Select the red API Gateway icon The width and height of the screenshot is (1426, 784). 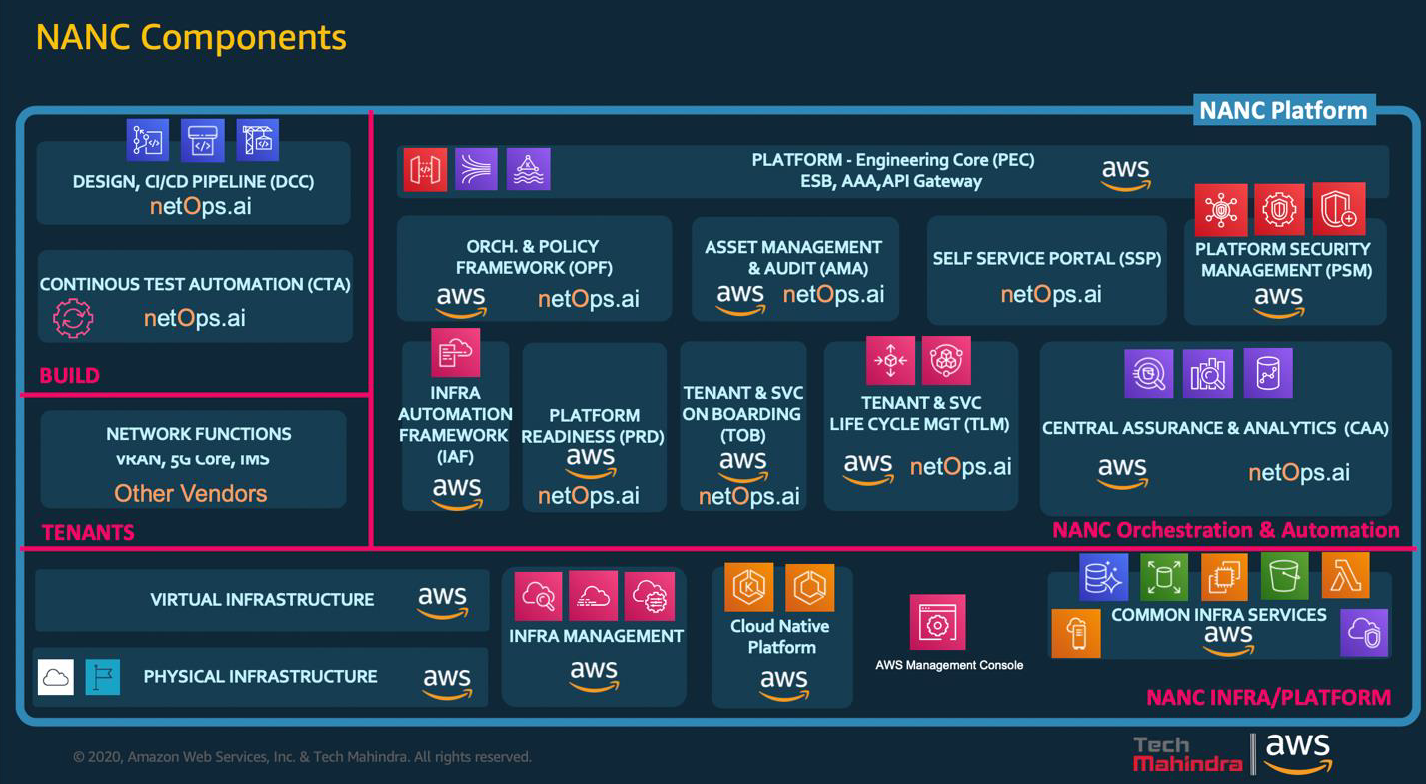pos(425,169)
